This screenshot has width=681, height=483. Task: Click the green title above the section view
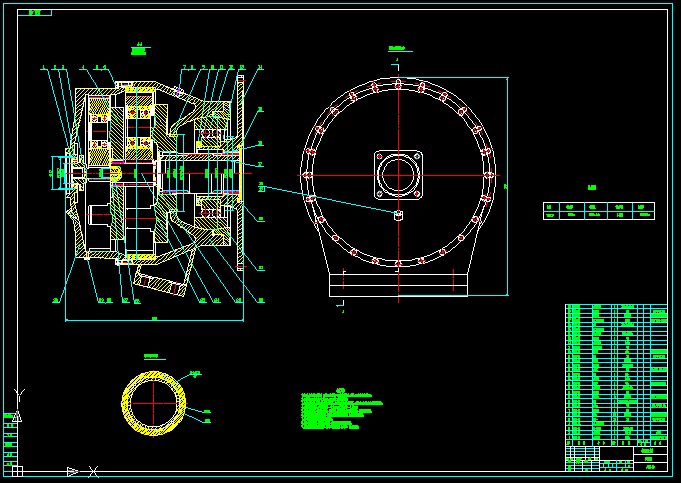[139, 50]
